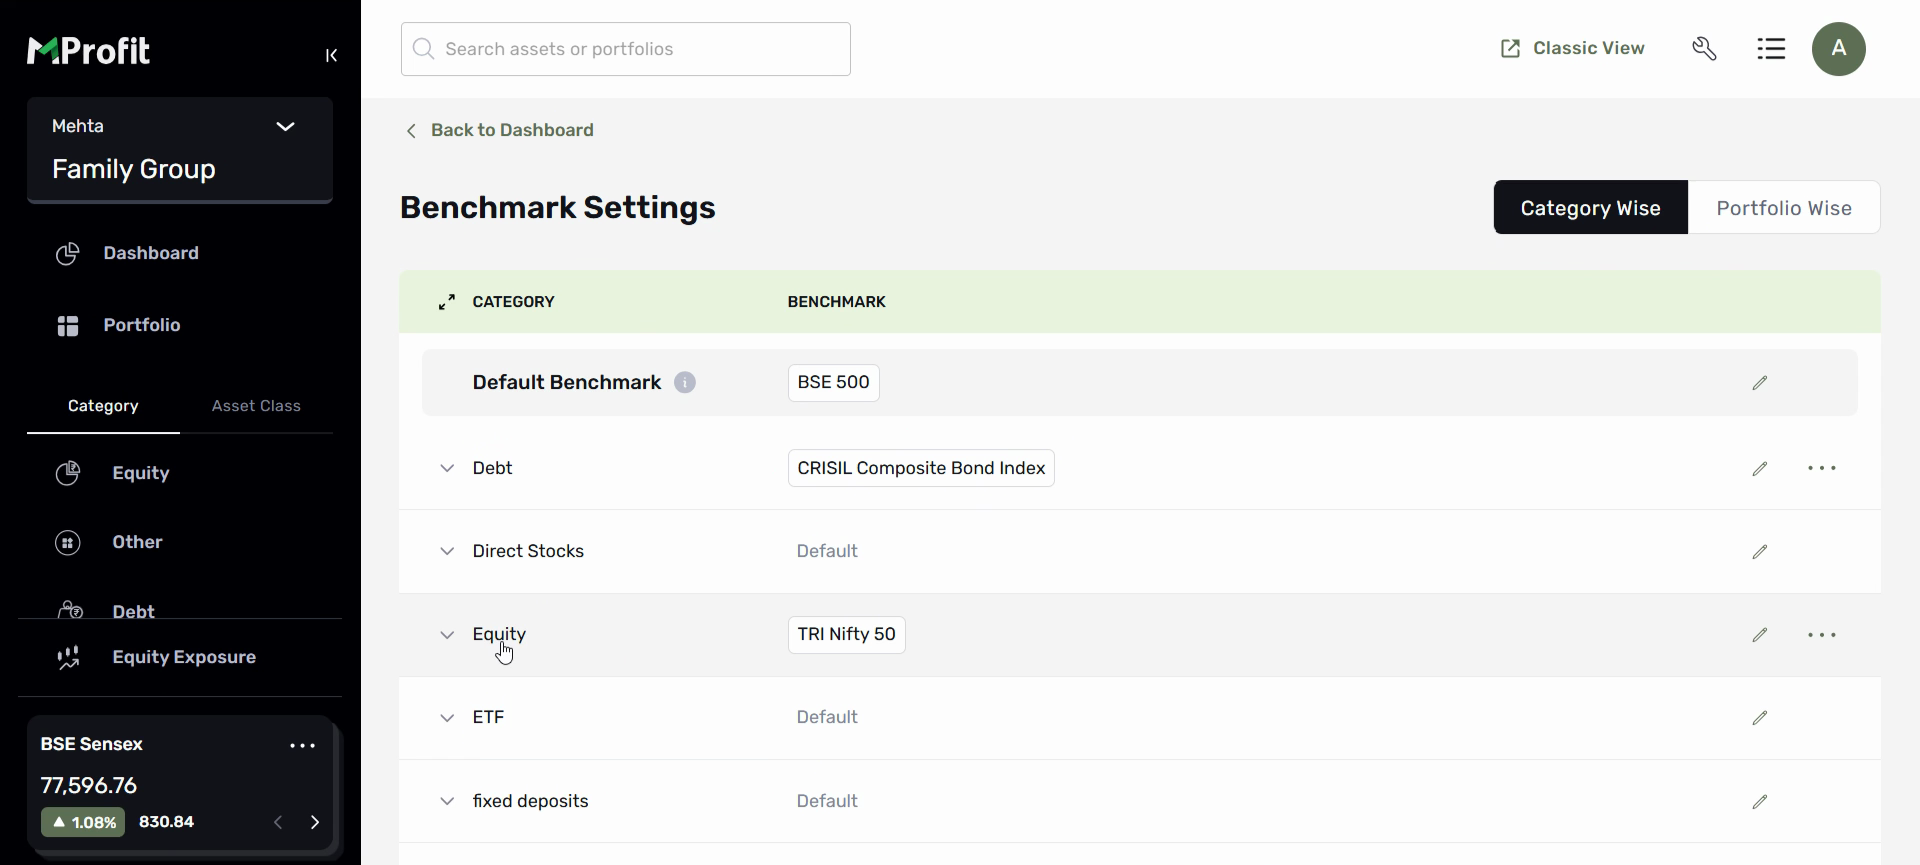Switch to Portfolio Wise view
Image resolution: width=1920 pixels, height=865 pixels.
click(1784, 208)
